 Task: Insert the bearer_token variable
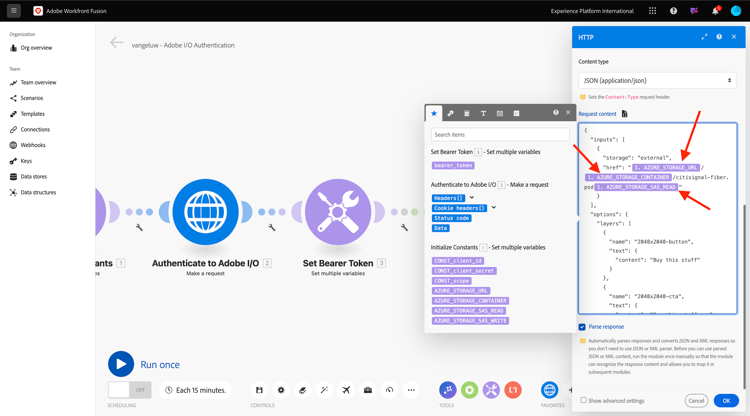point(453,165)
